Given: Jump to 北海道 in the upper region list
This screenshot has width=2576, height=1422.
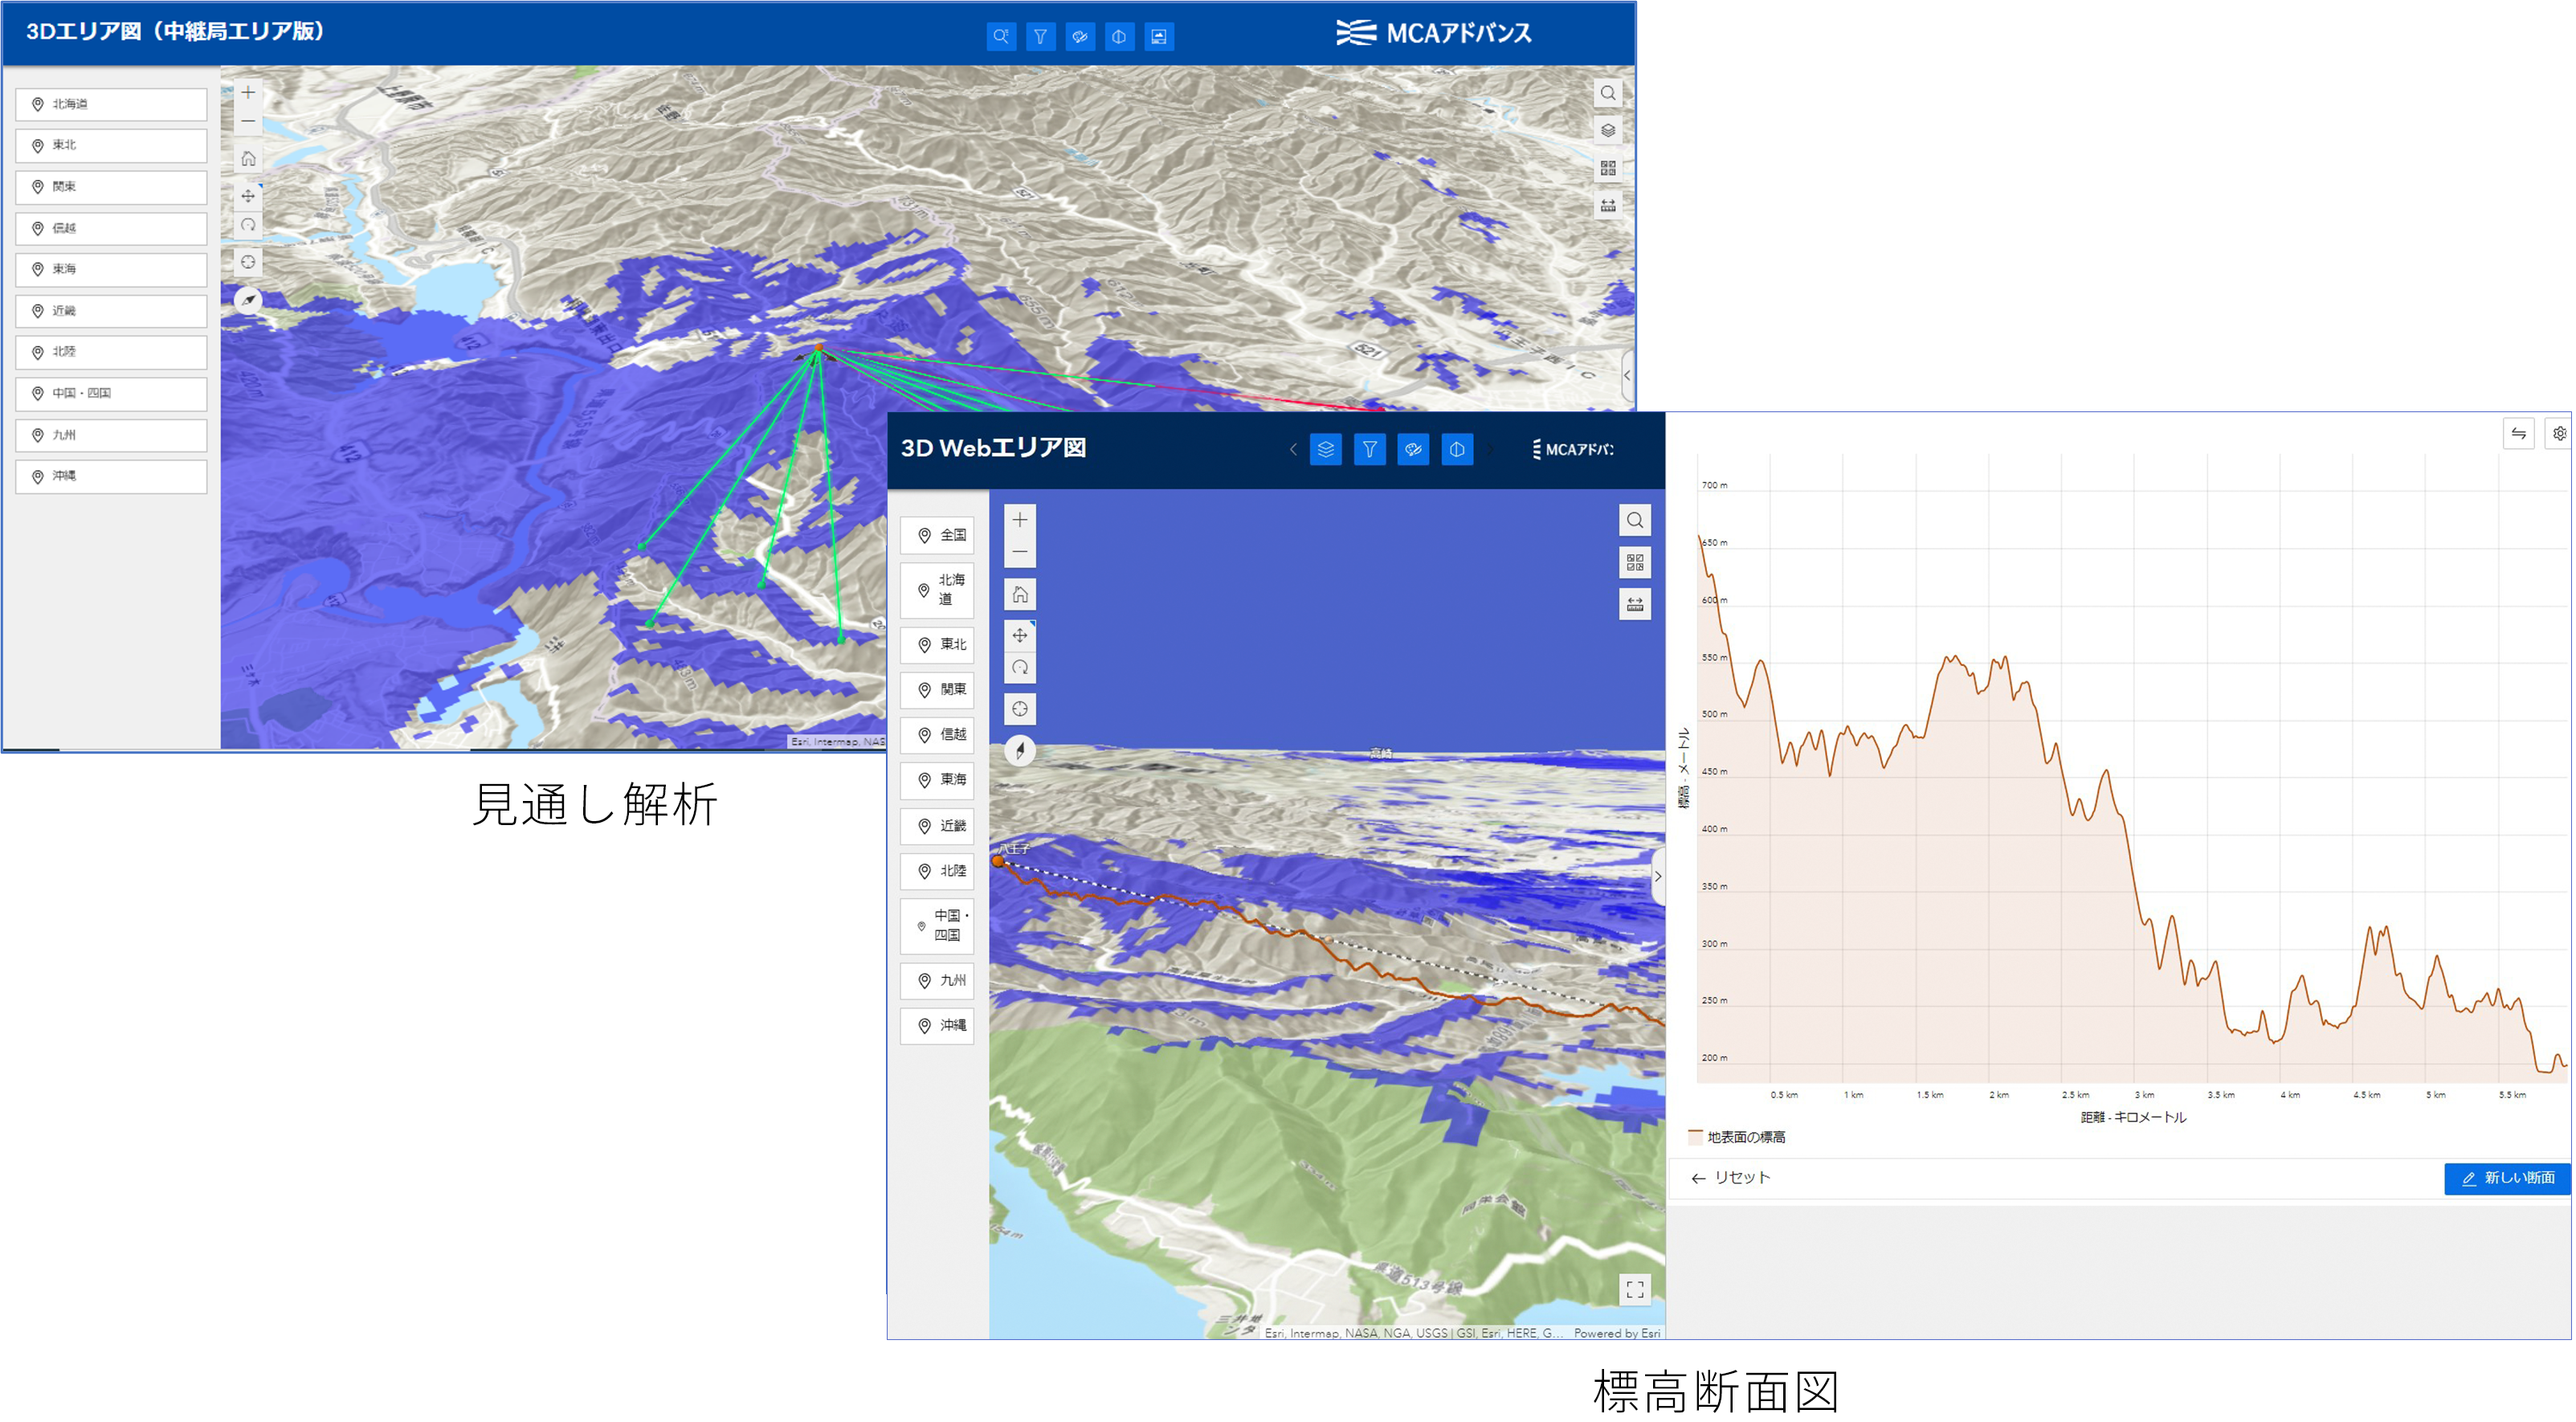Looking at the screenshot, I should [x=111, y=104].
